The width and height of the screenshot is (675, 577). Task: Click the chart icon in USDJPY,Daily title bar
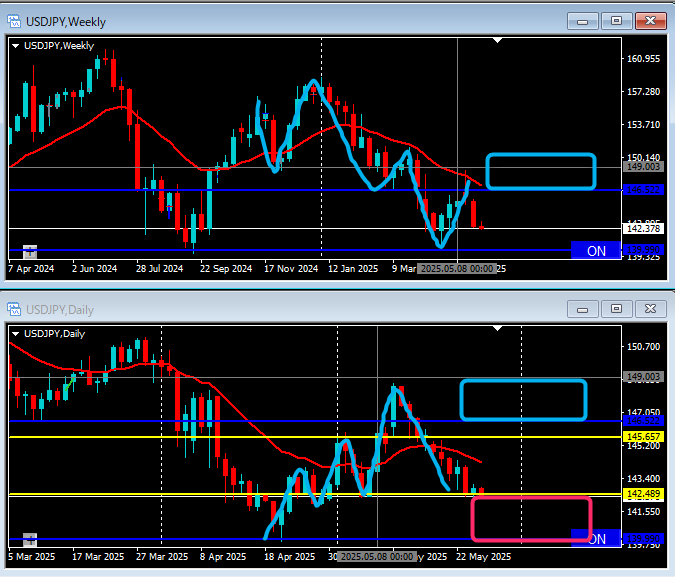[x=14, y=309]
